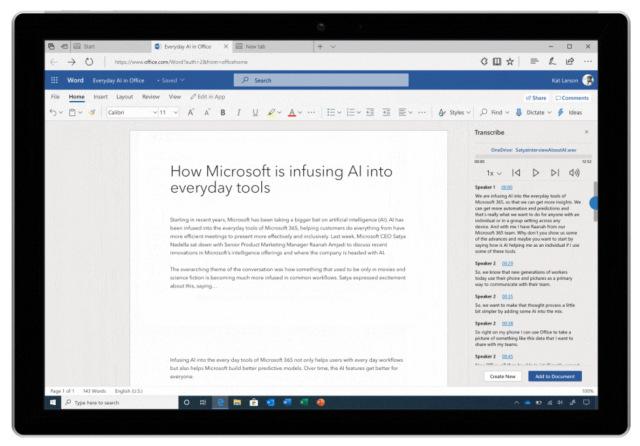Viewport: 640px width, 446px height.
Task: Expand the Undo dropdown arrow
Action: point(61,113)
